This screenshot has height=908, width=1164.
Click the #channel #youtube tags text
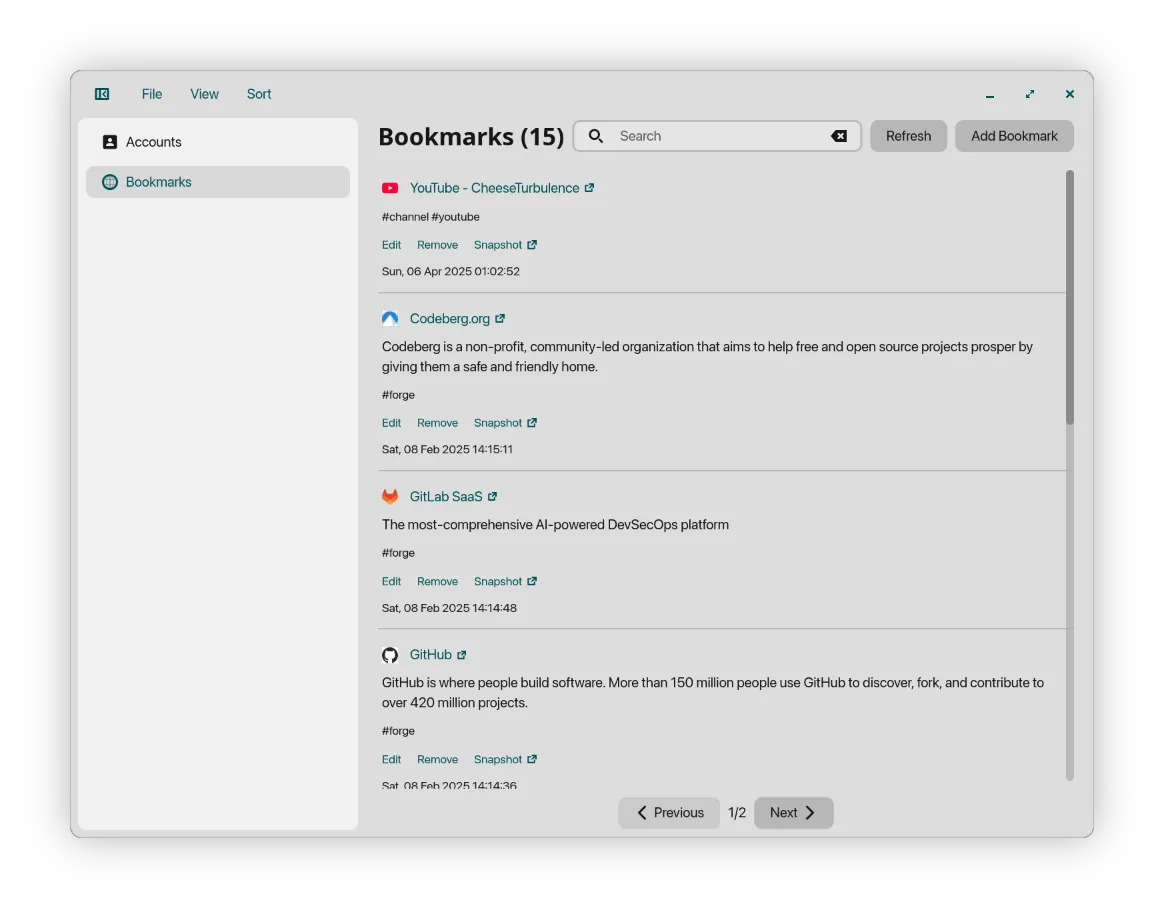pyautogui.click(x=431, y=217)
